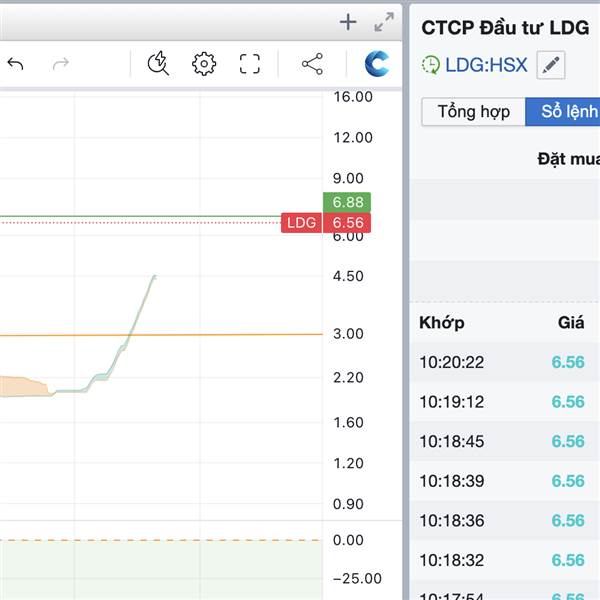Click the Khớp column header
This screenshot has height=600, width=600.
442,323
